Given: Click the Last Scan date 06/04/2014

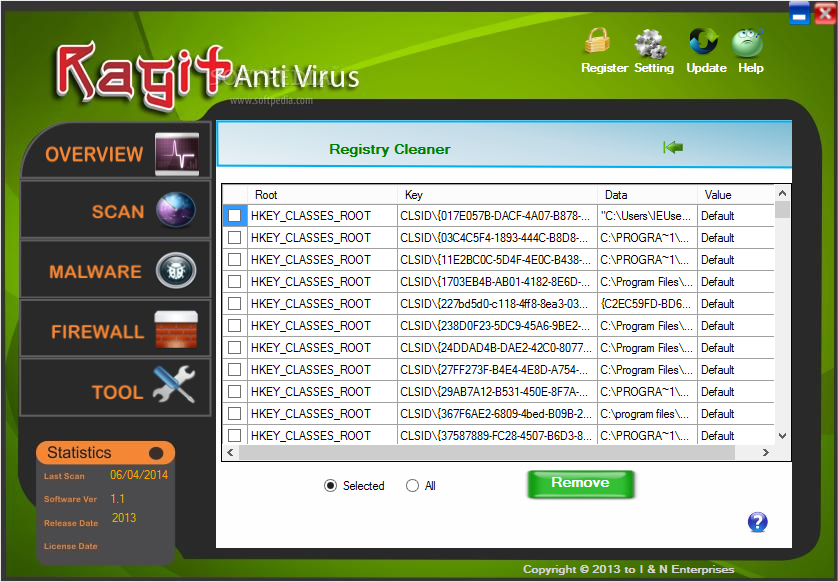Looking at the screenshot, I should (x=139, y=475).
